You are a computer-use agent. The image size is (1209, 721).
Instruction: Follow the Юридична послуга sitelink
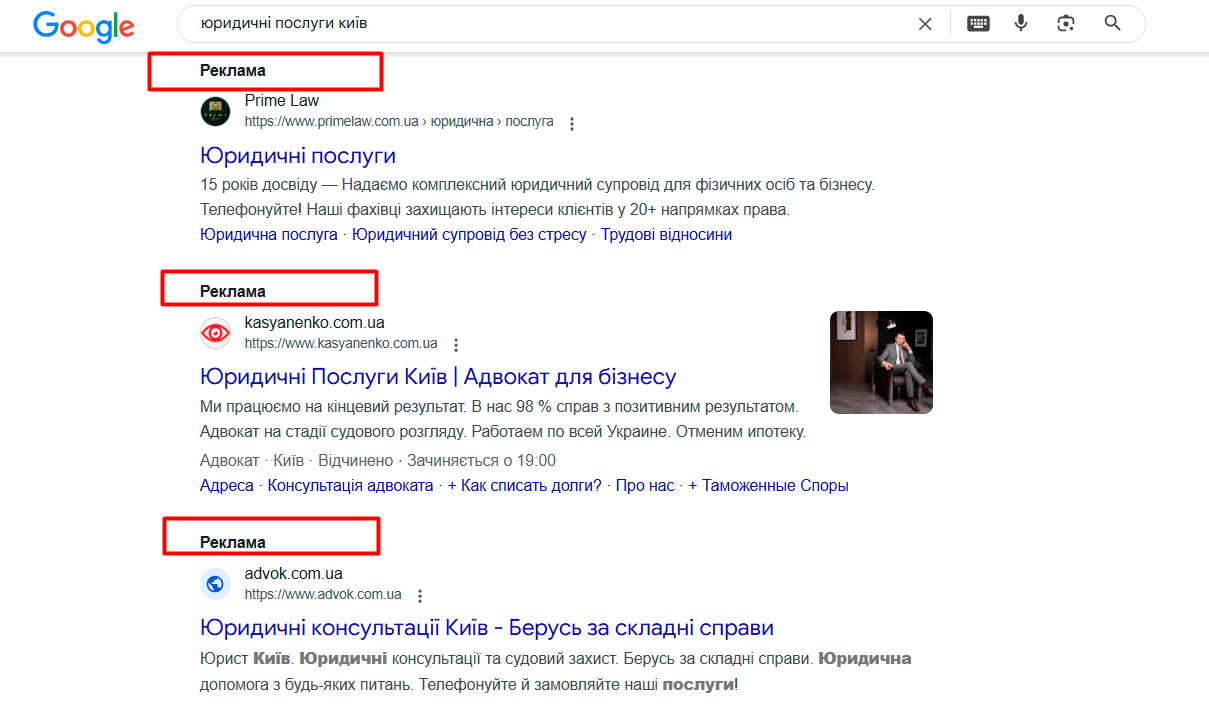coord(269,235)
